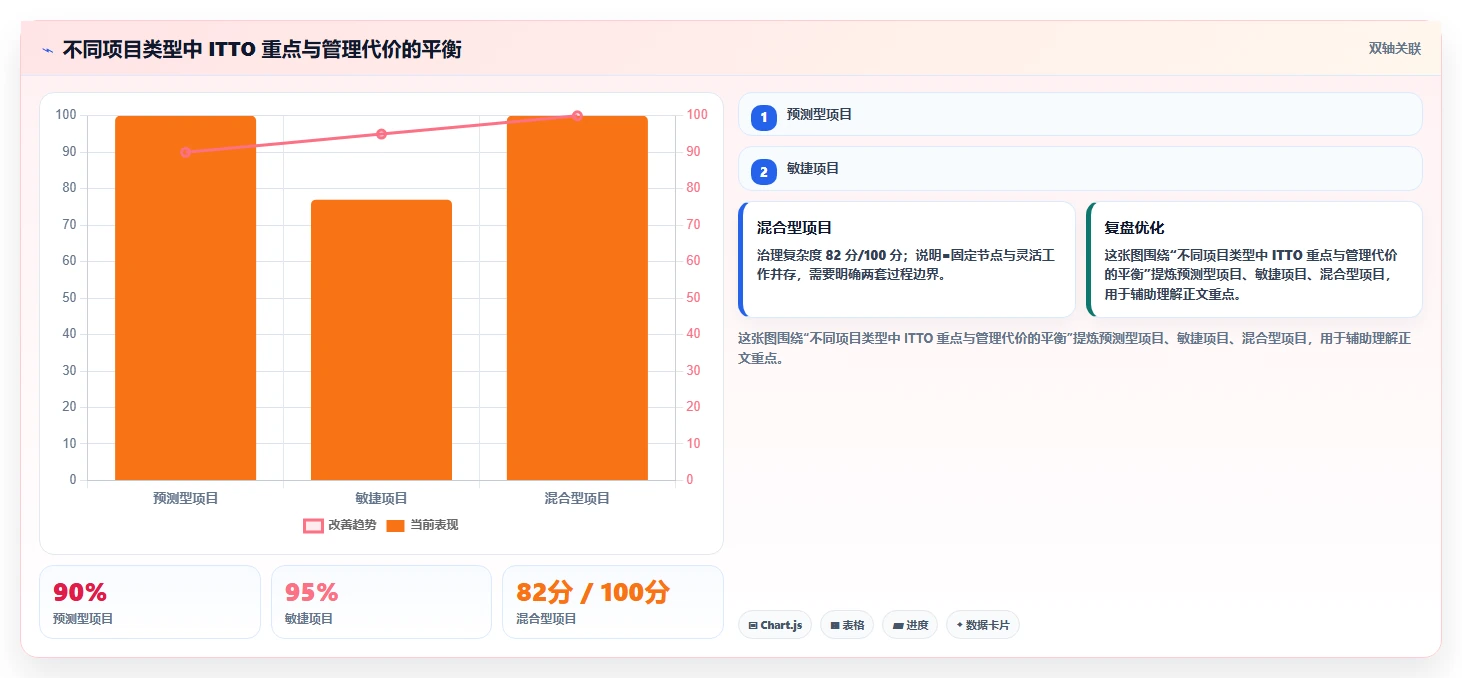Click the x-axis label 预测型项目
Viewport: 1462px width, 678px height.
pos(185,498)
